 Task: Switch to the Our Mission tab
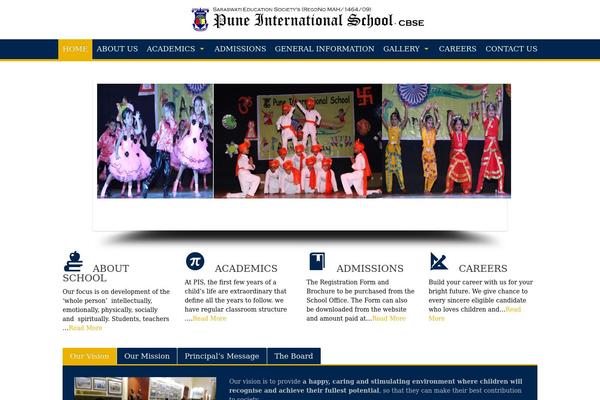click(147, 356)
